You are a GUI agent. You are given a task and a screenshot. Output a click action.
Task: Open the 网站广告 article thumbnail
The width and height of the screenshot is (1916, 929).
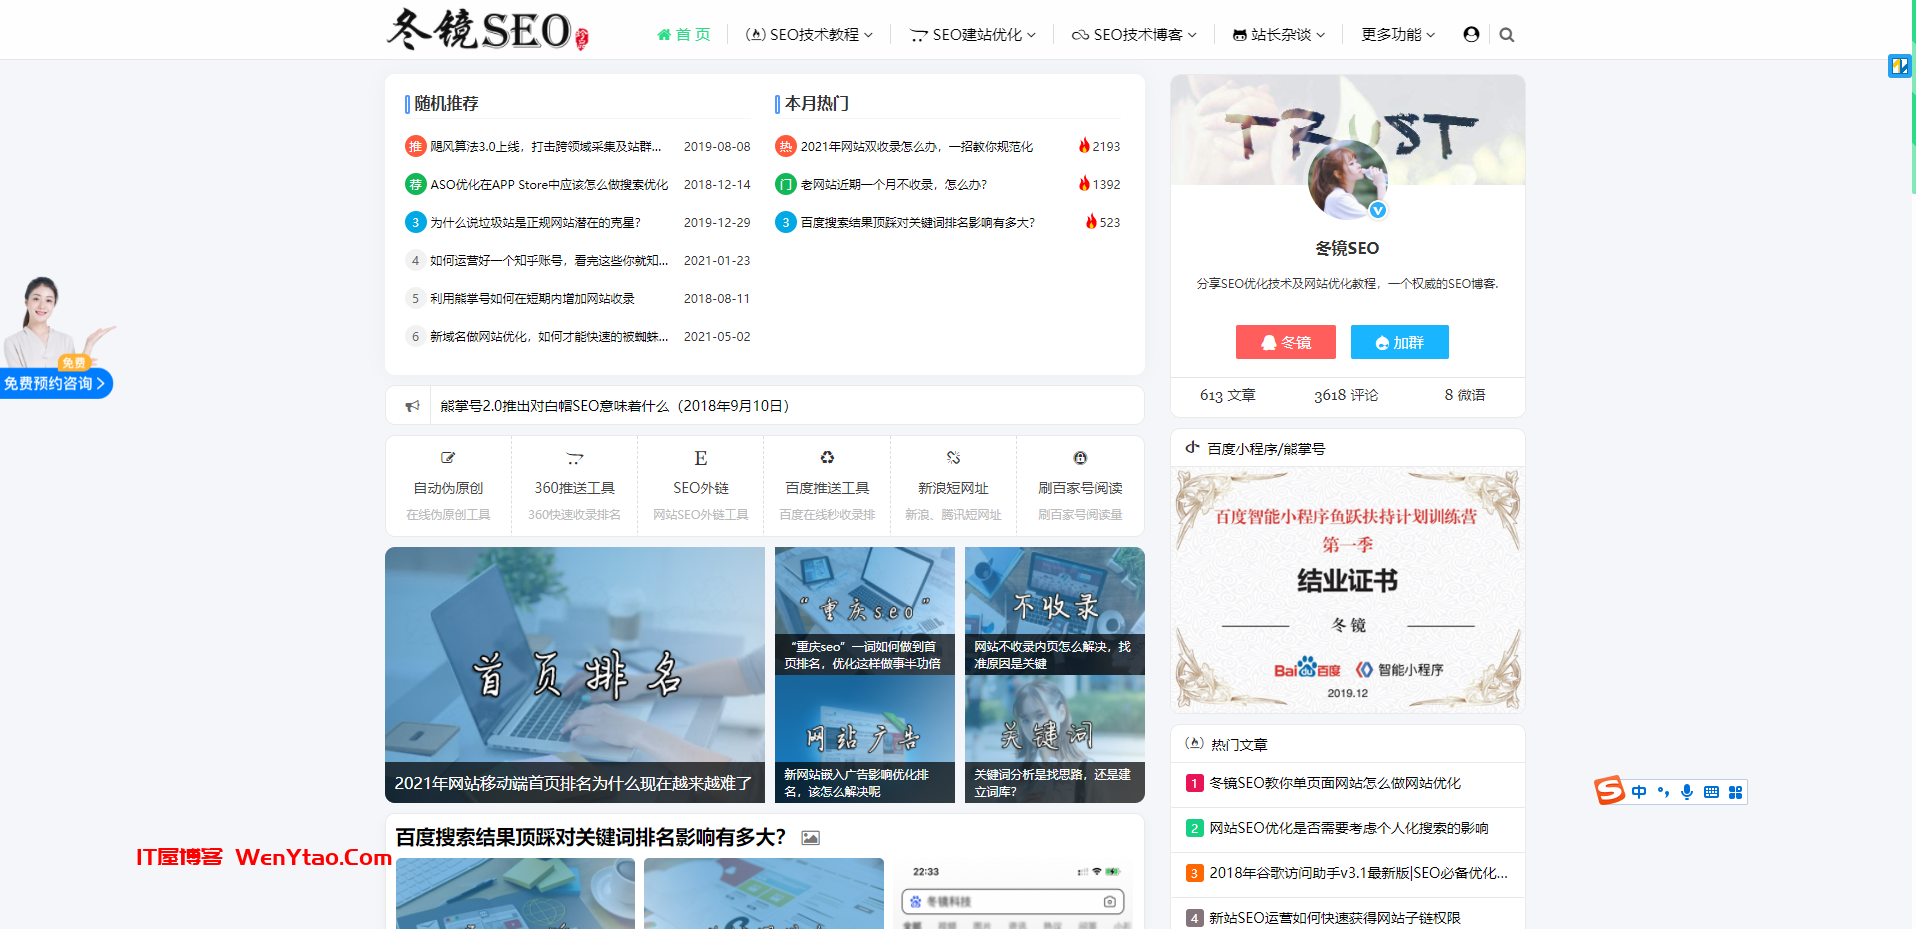(865, 739)
